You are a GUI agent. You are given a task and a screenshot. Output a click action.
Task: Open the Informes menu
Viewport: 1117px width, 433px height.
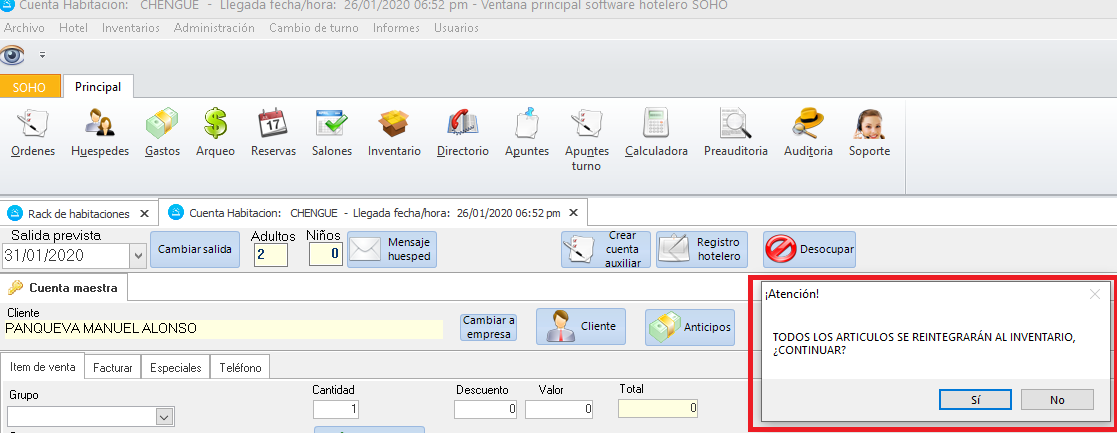pyautogui.click(x=395, y=28)
